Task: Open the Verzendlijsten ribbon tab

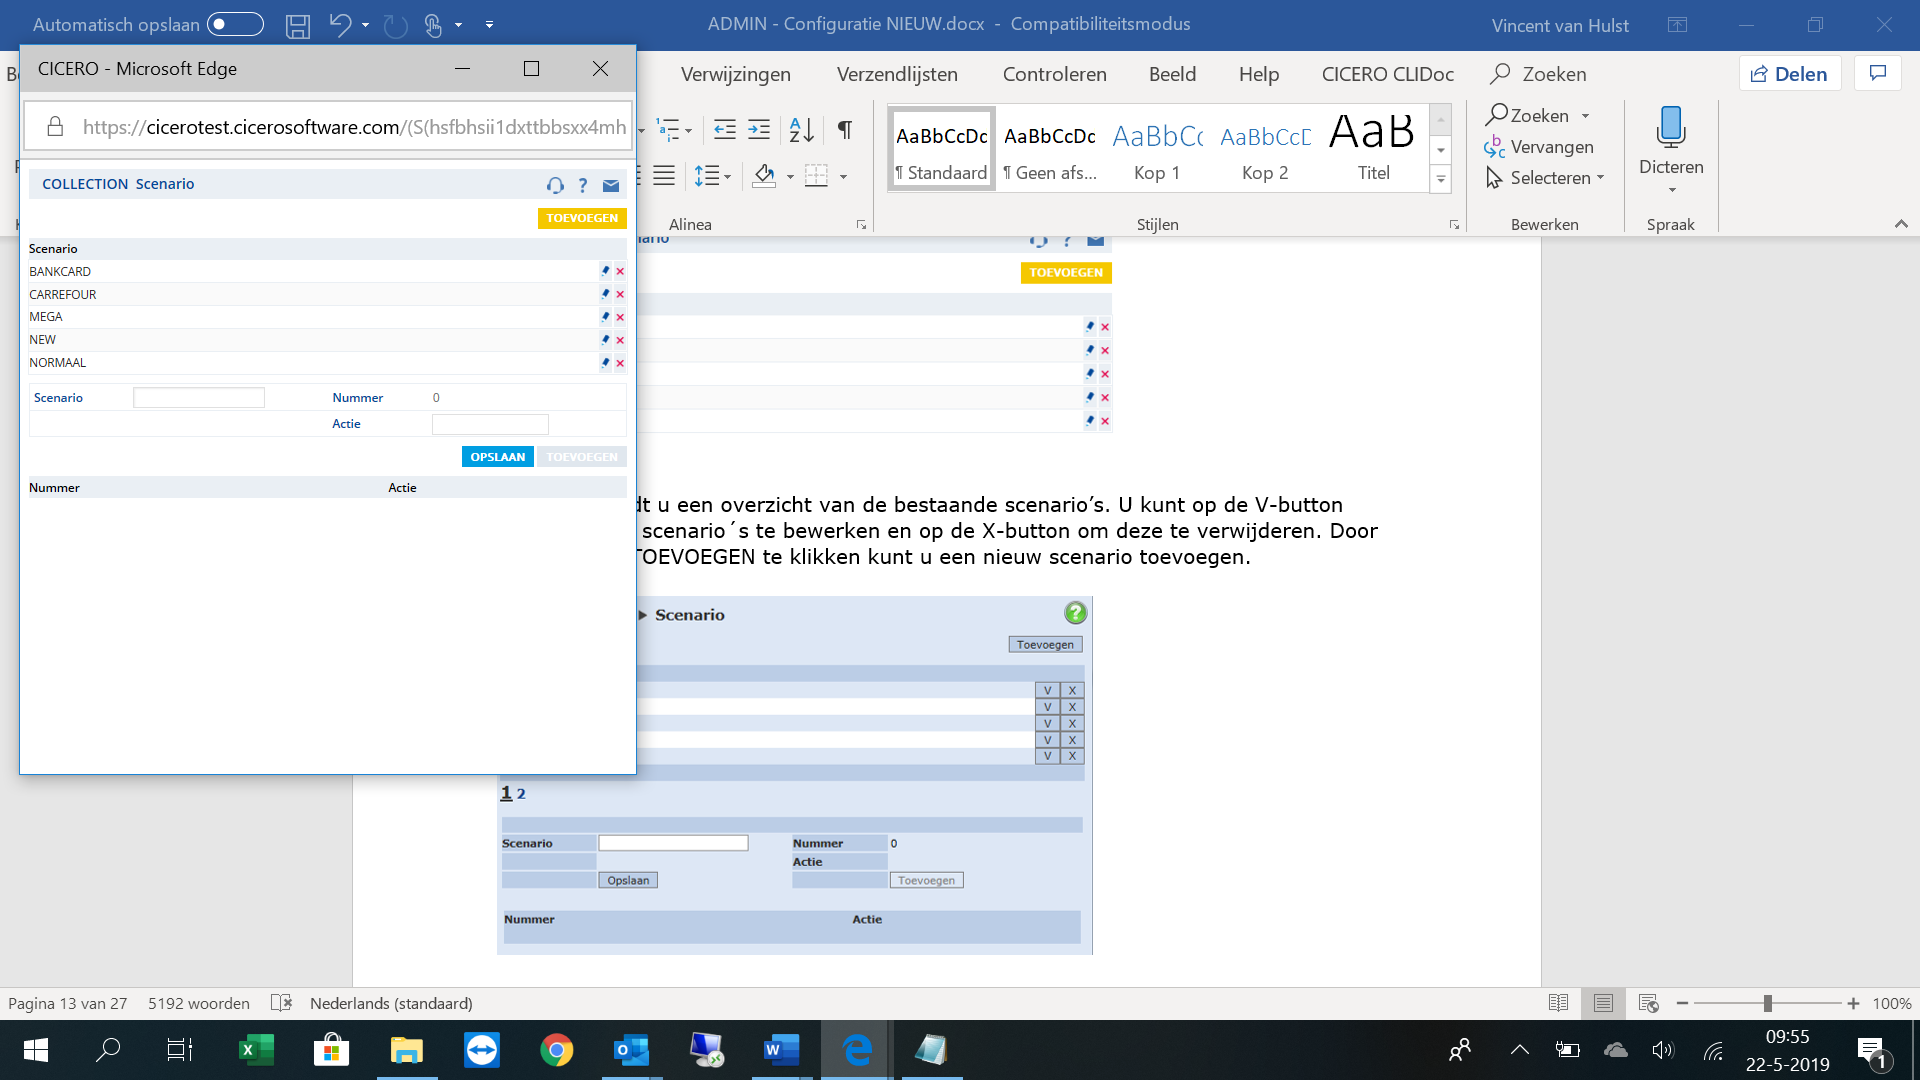Action: point(897,74)
